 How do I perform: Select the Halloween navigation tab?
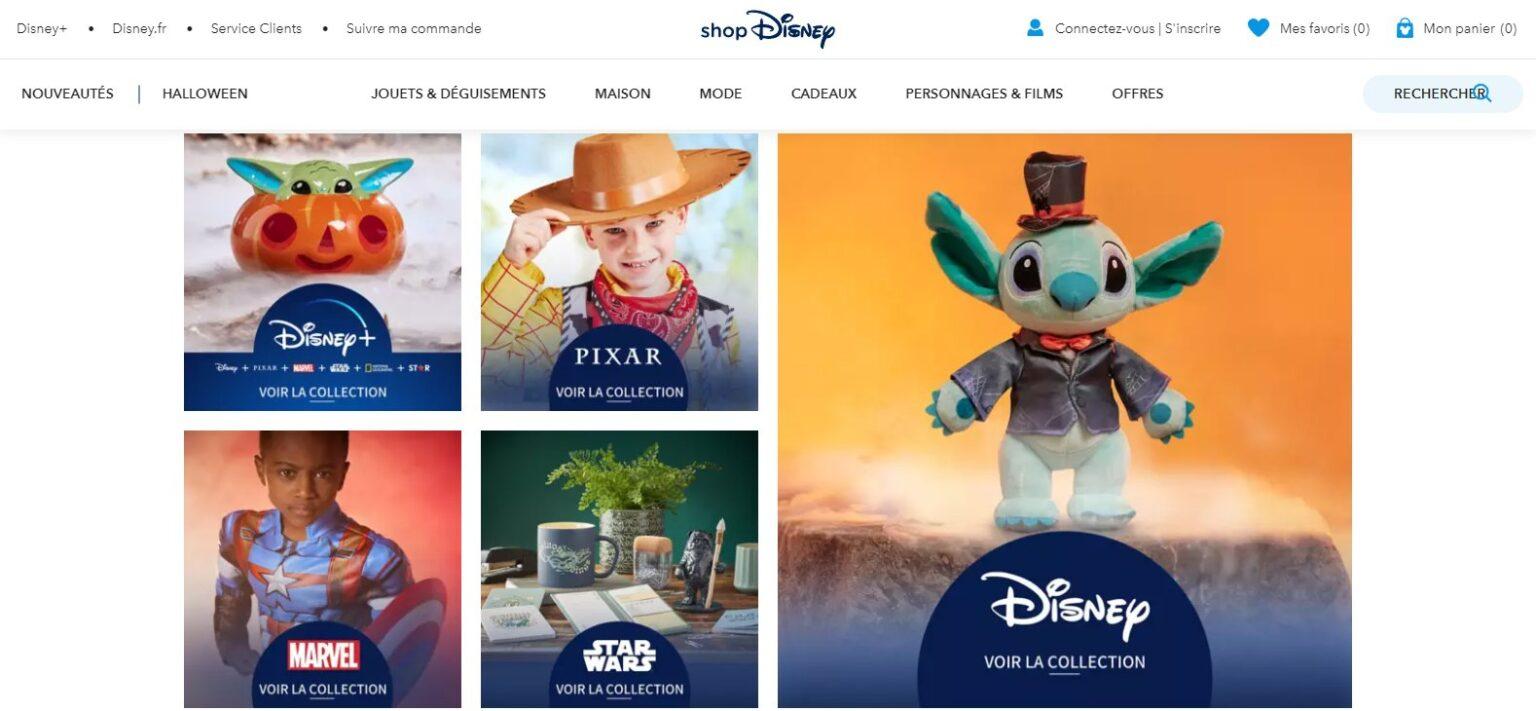click(x=205, y=93)
